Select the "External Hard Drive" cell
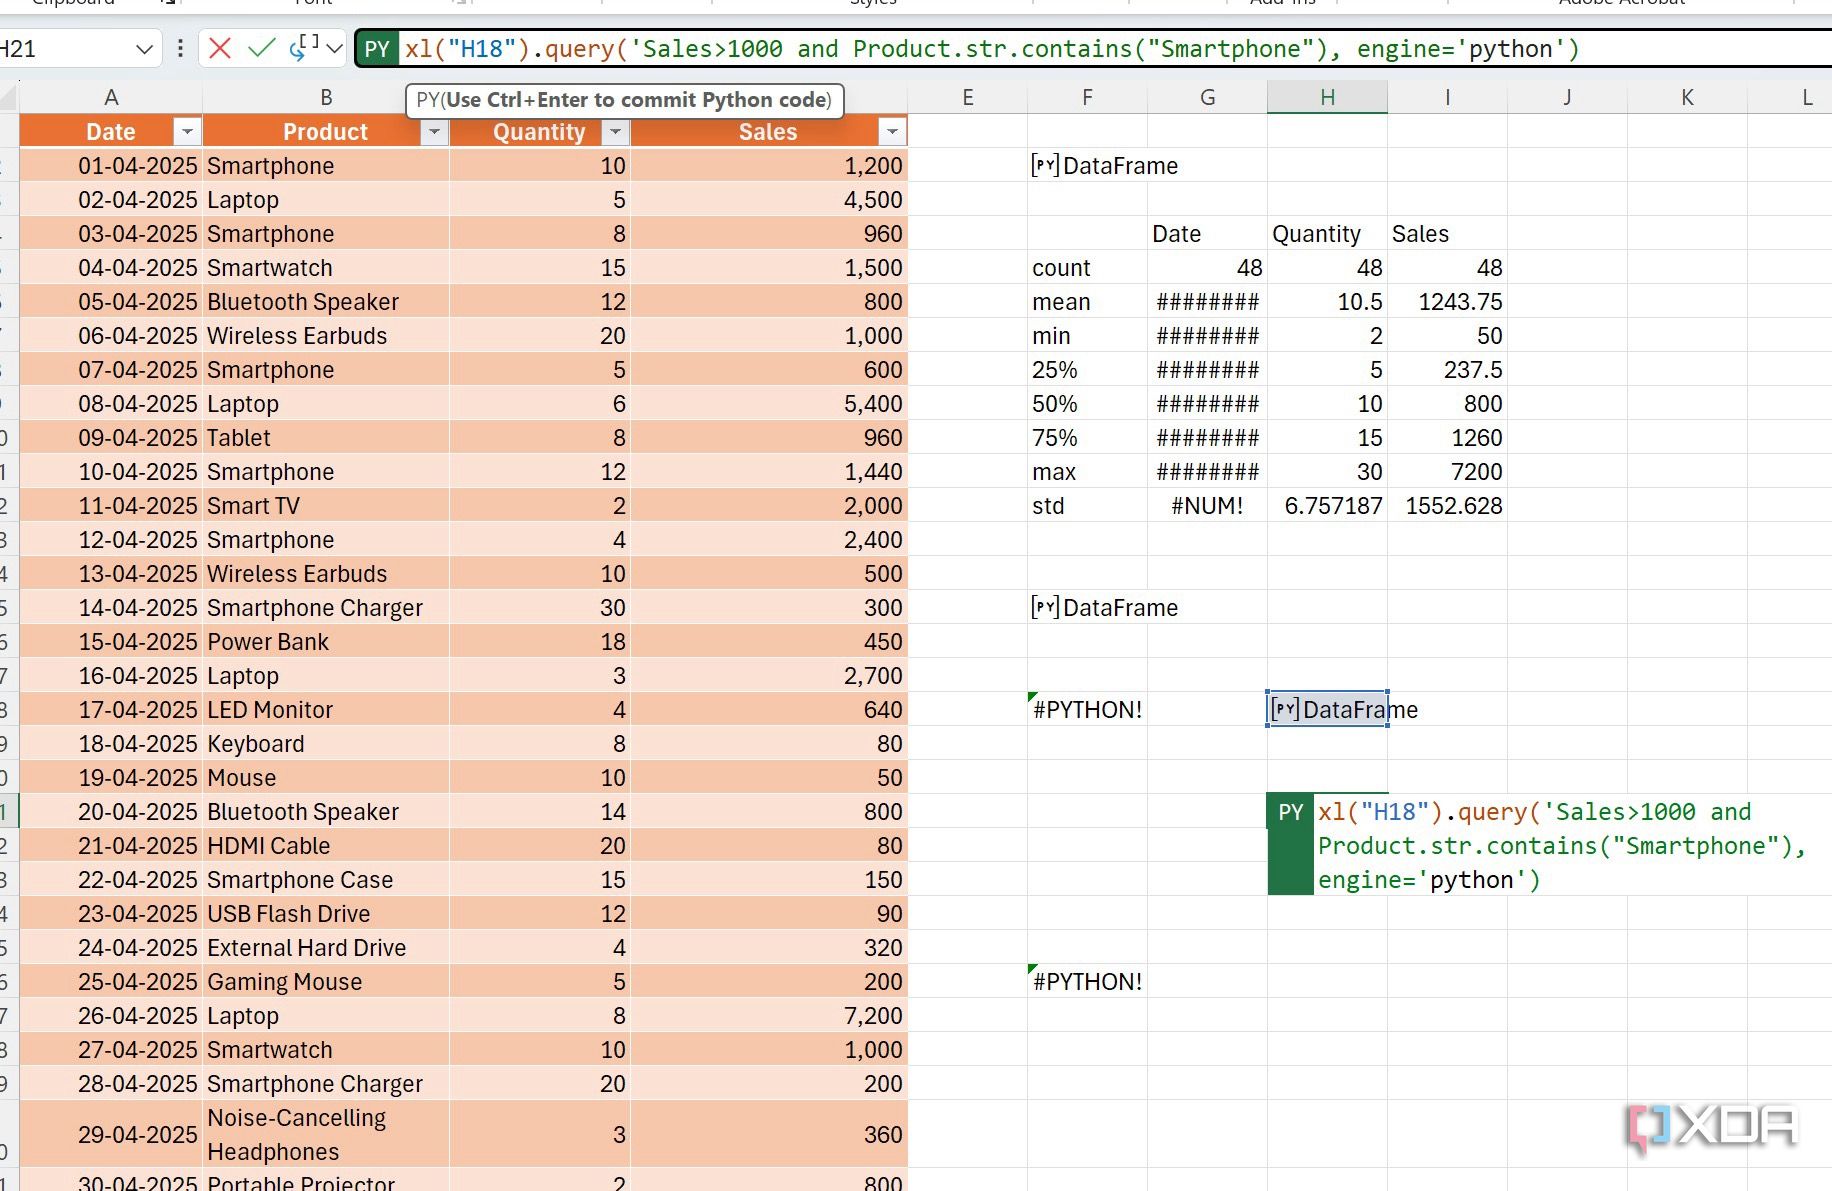This screenshot has width=1832, height=1191. tap(326, 948)
